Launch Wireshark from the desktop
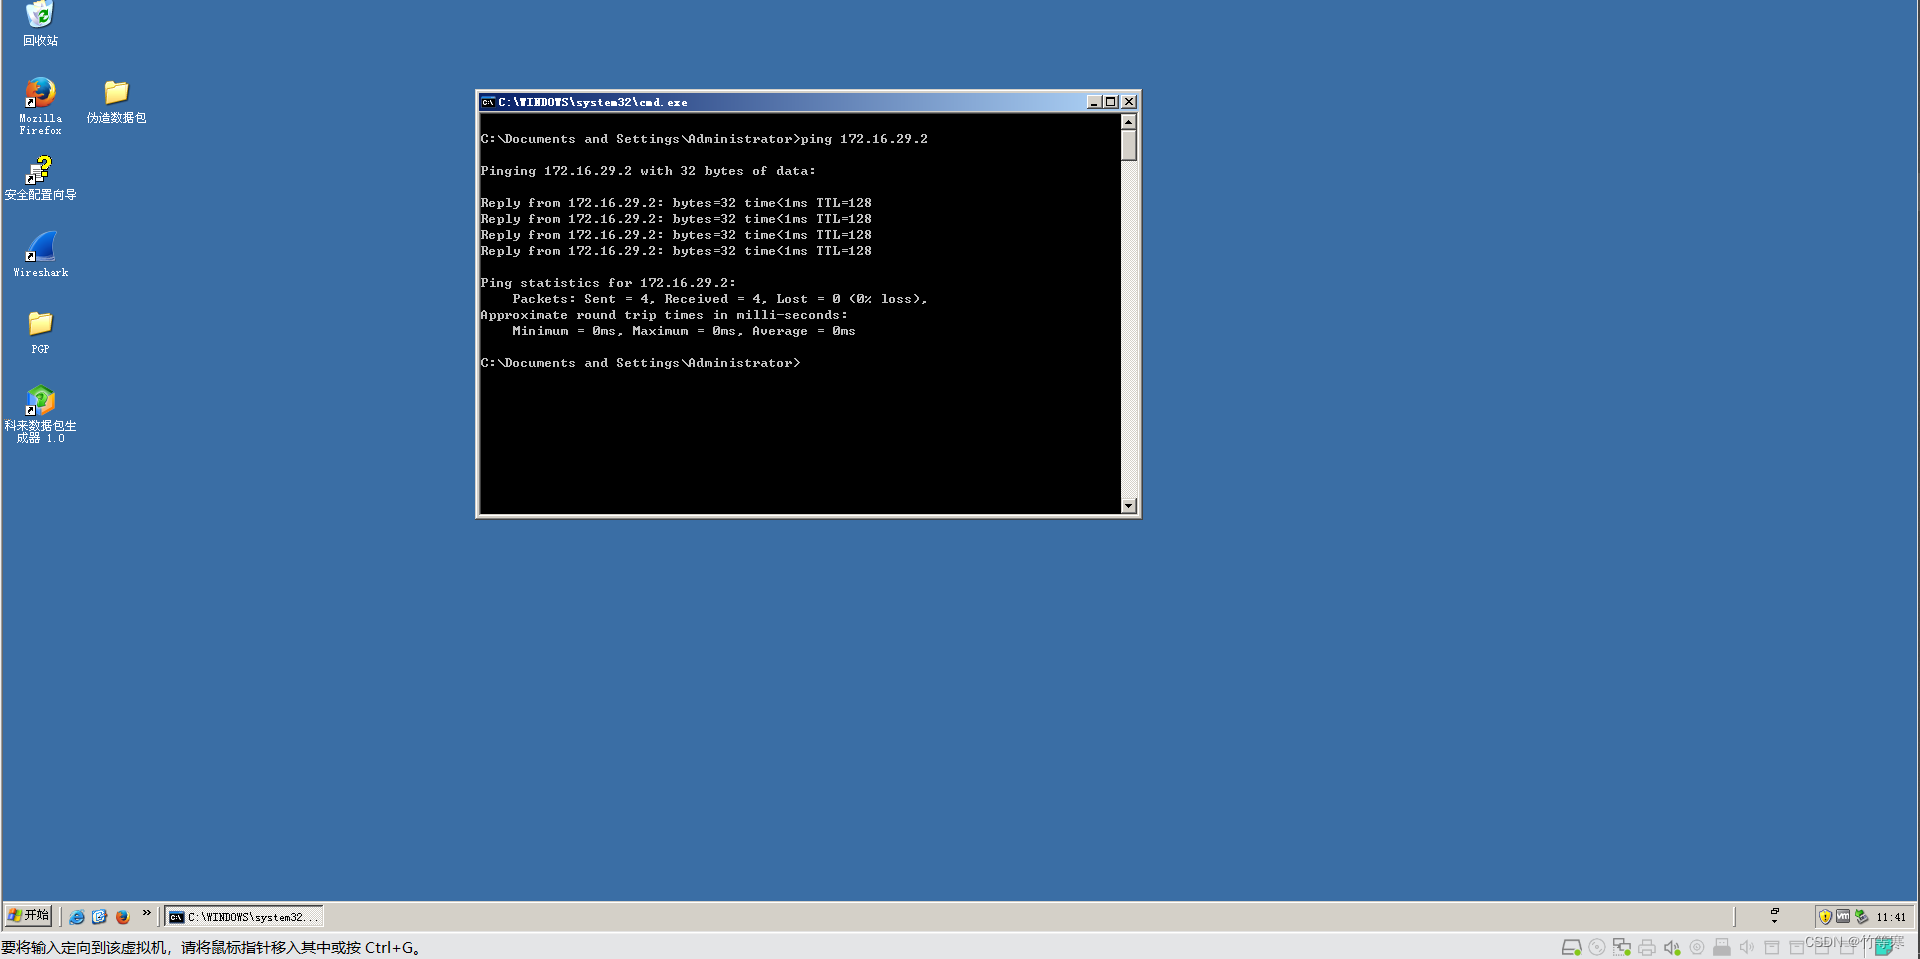Screen dimensions: 1920x959 [40, 254]
